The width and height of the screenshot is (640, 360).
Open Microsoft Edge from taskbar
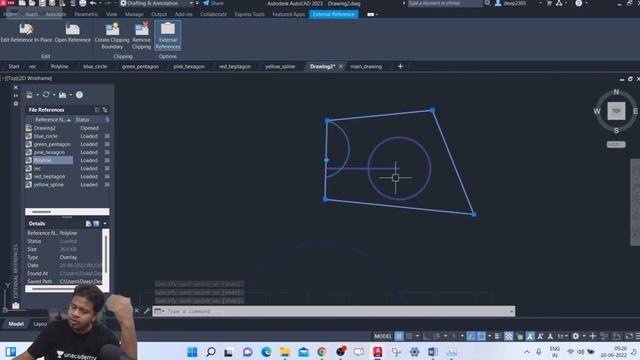[266, 352]
